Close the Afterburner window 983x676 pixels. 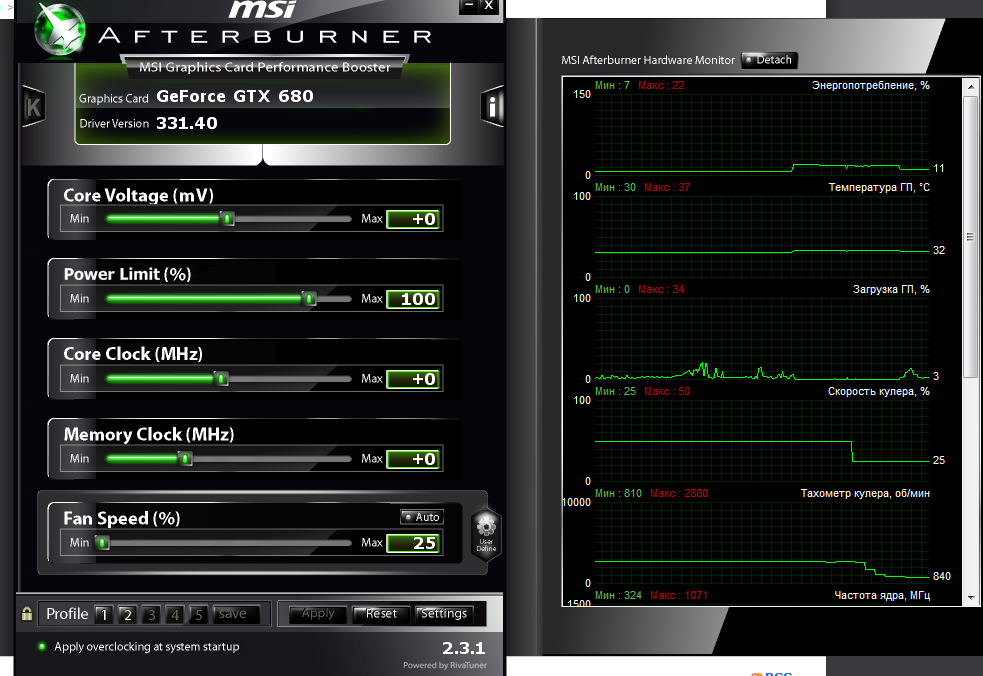click(489, 6)
